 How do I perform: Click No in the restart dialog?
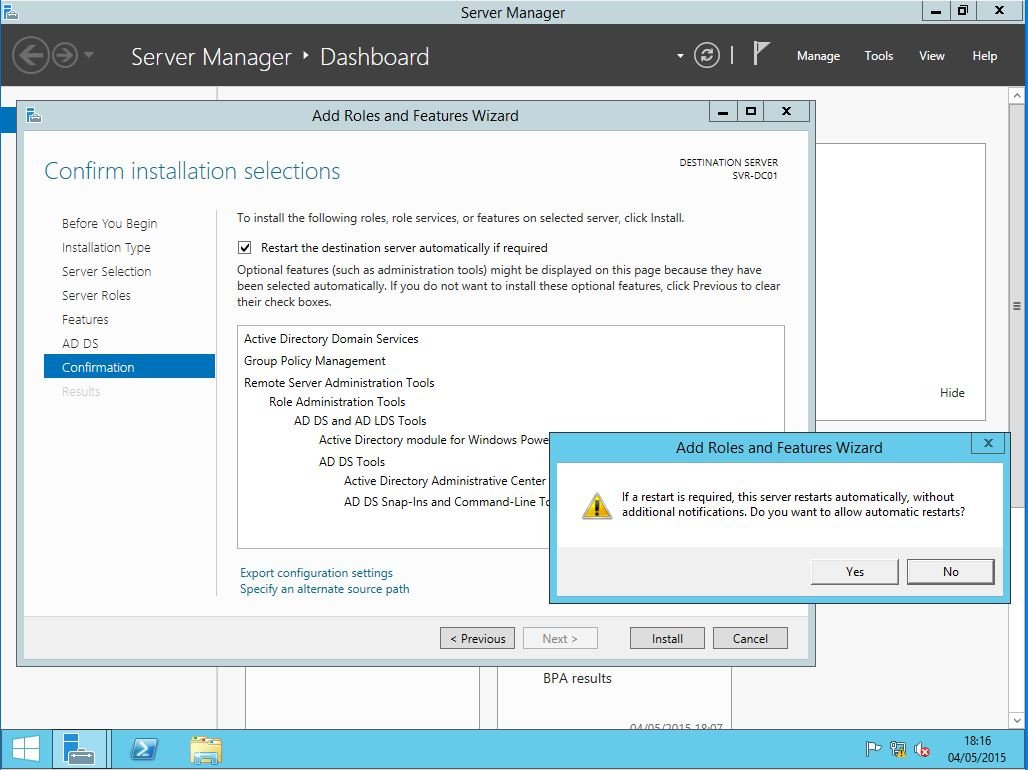950,572
